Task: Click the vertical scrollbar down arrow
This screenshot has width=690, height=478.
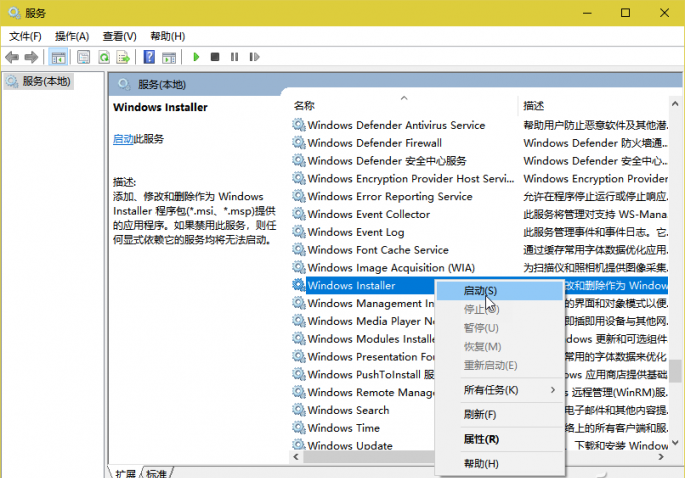Action: 675,443
